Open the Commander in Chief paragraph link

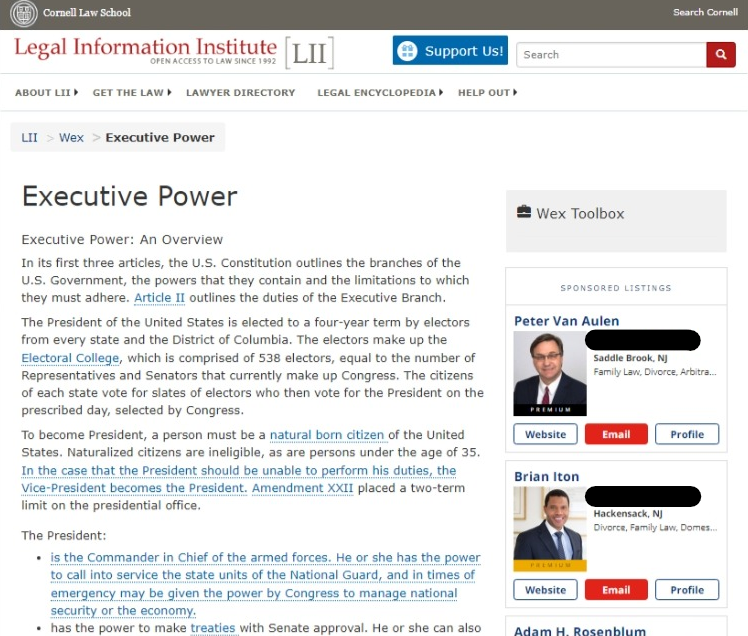coord(265,584)
